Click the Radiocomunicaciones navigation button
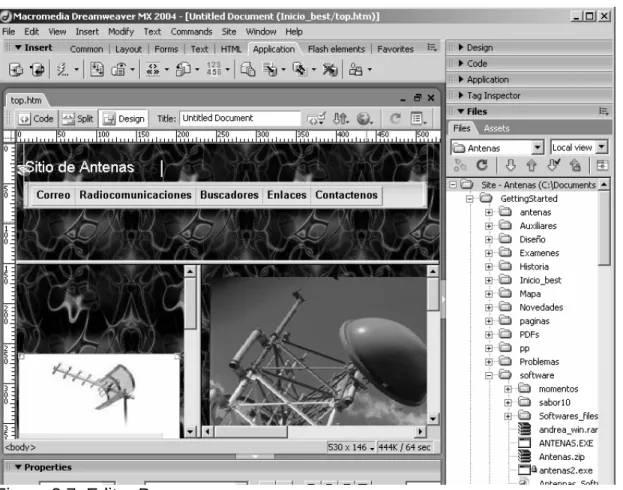The height and width of the screenshot is (490, 623). 135,195
